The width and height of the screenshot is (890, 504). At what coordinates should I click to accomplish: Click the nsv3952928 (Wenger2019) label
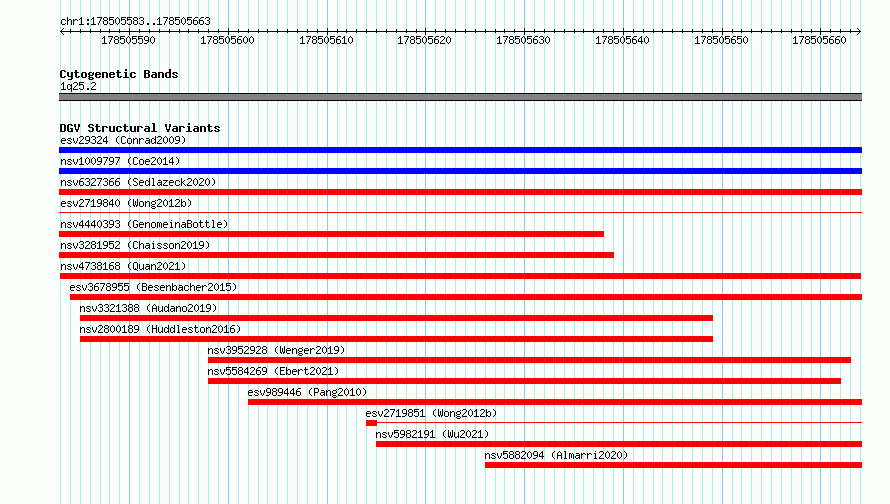tap(276, 350)
